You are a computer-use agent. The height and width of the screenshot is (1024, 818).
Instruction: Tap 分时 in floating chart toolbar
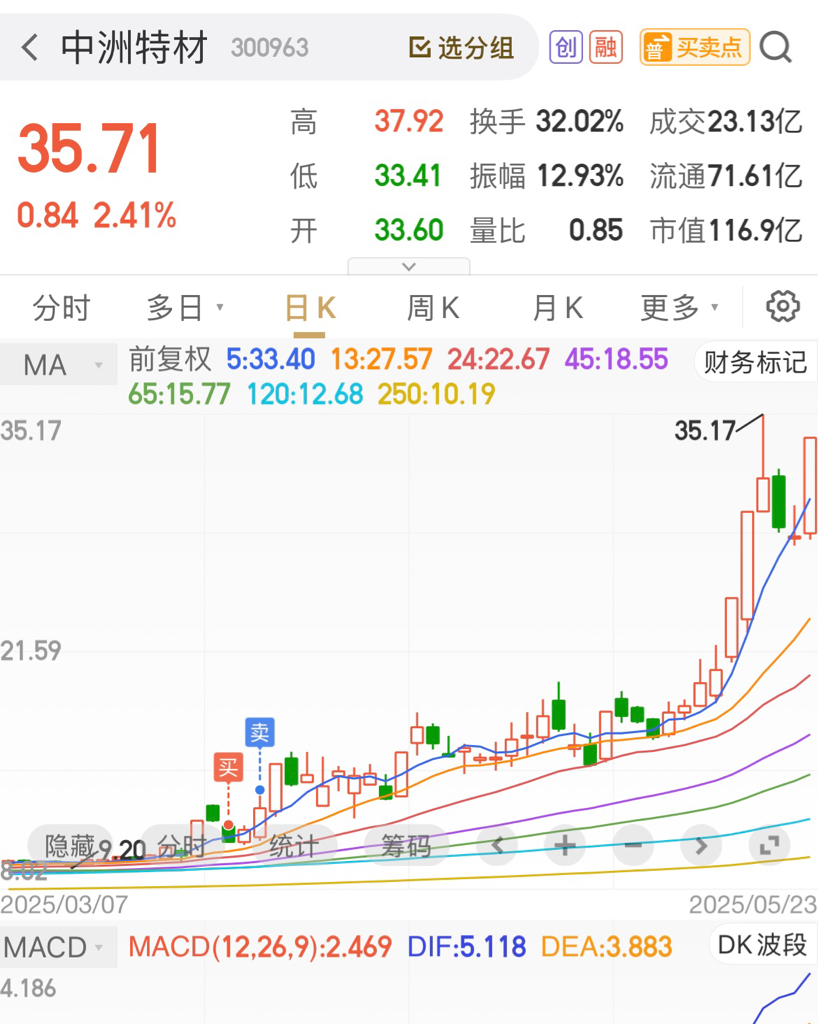pyautogui.click(x=181, y=846)
